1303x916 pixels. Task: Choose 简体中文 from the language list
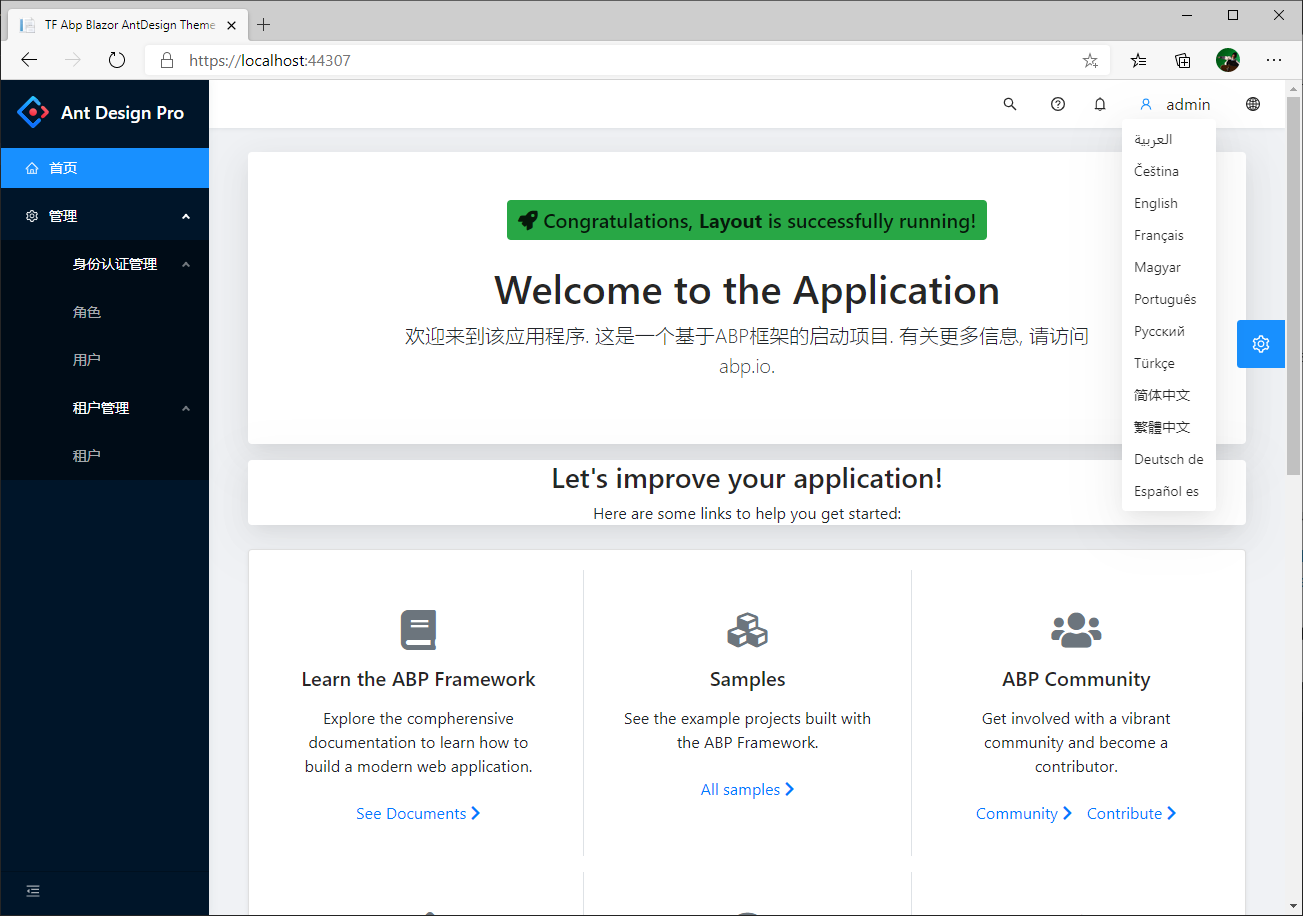(x=1162, y=395)
